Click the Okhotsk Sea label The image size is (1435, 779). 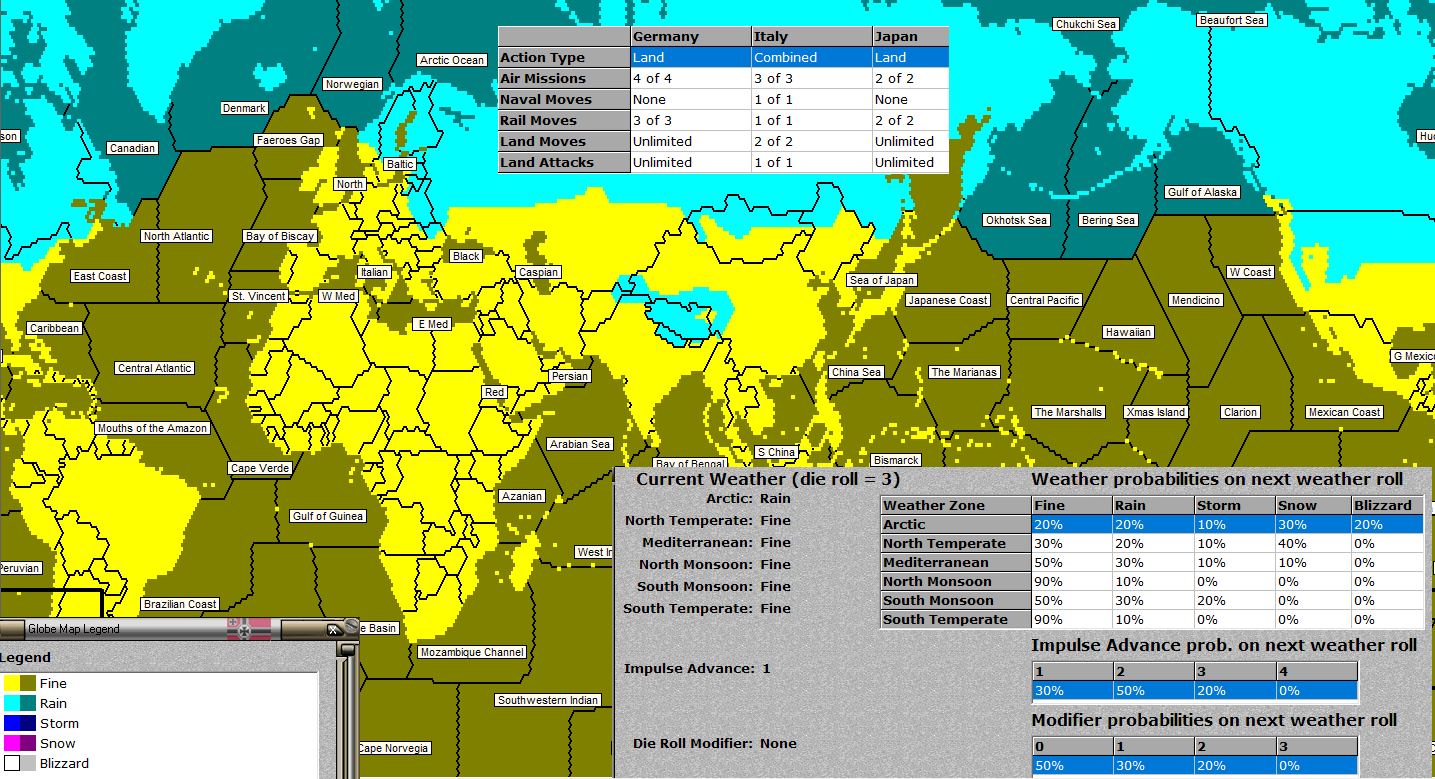pyautogui.click(x=1016, y=220)
